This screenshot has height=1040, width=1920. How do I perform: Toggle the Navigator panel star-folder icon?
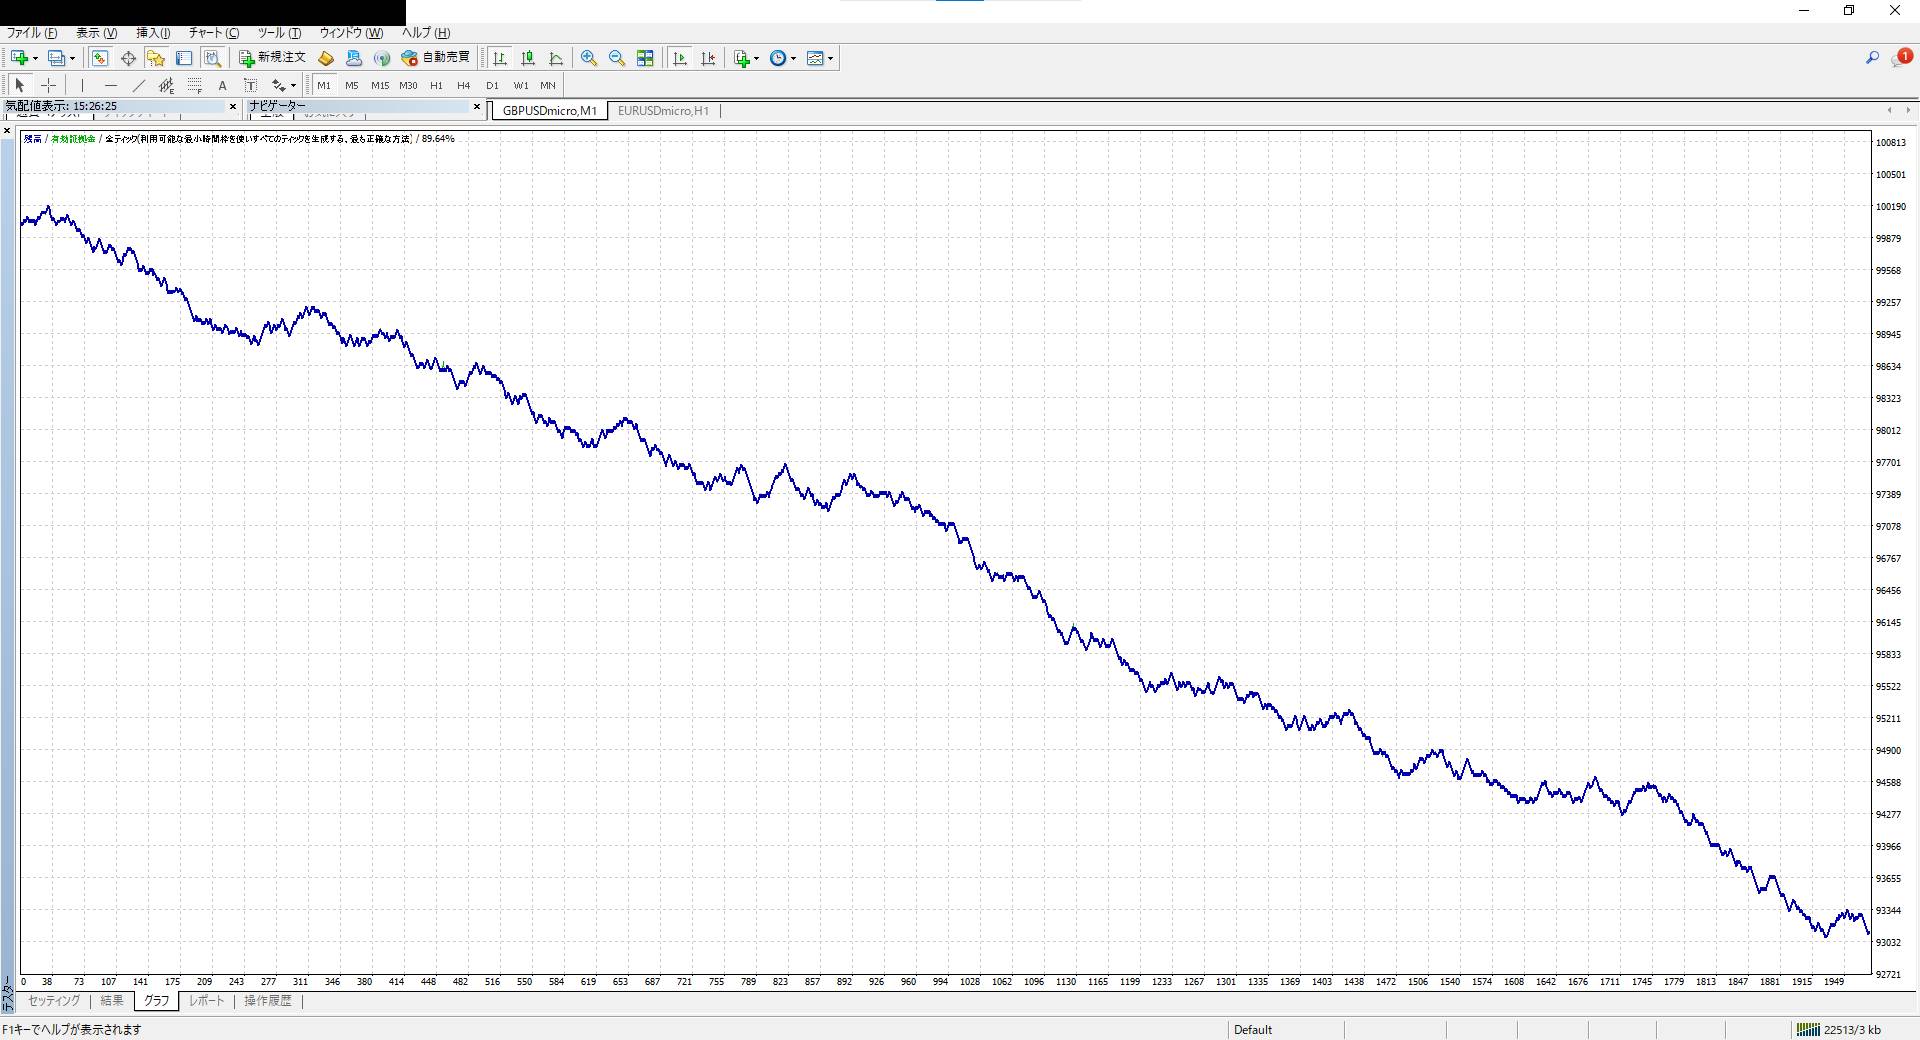pos(156,58)
